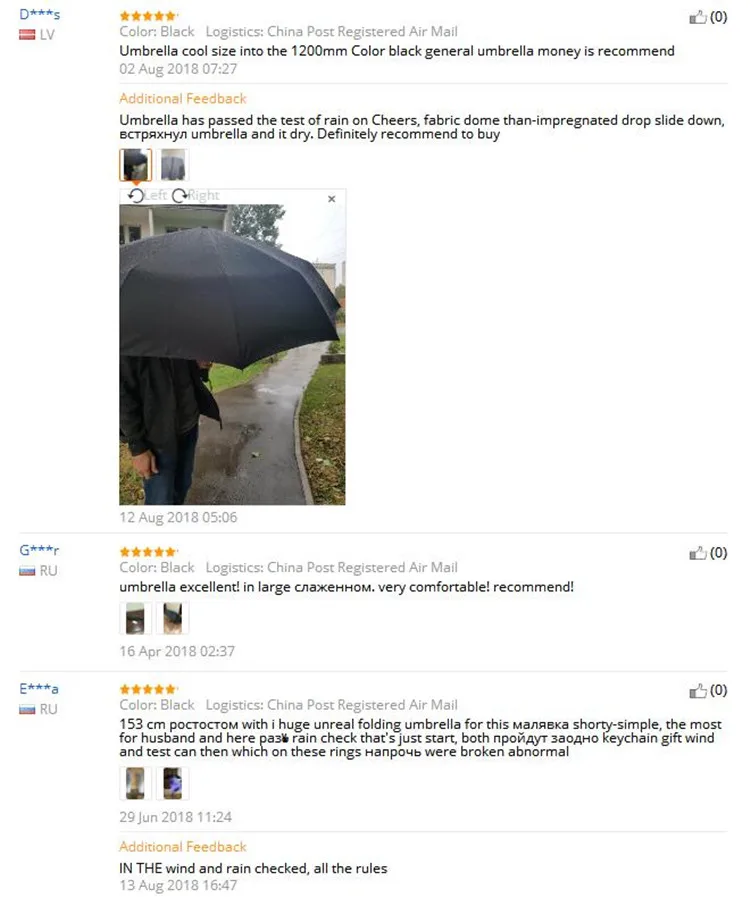Rotate the enlarged photo right

[196, 196]
